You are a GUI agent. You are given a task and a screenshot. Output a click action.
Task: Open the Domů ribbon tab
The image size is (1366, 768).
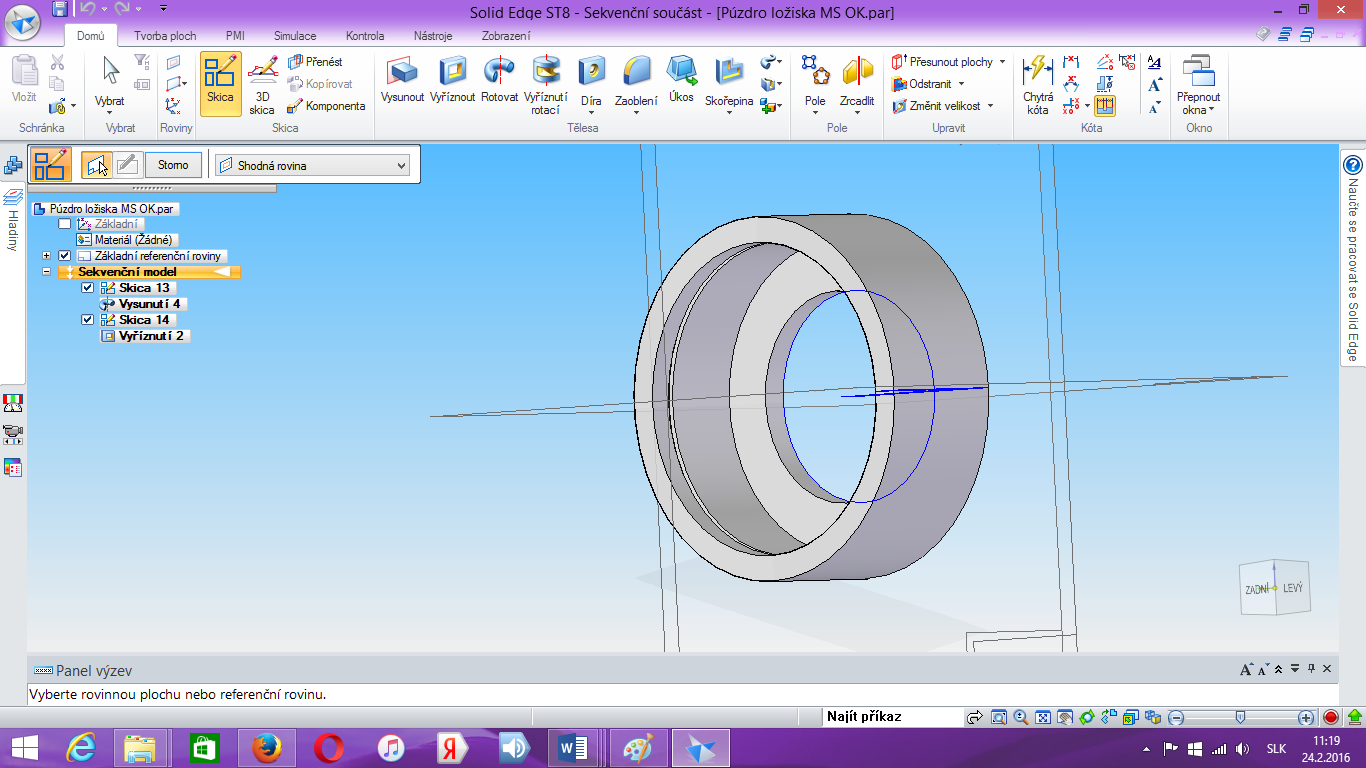pyautogui.click(x=91, y=36)
